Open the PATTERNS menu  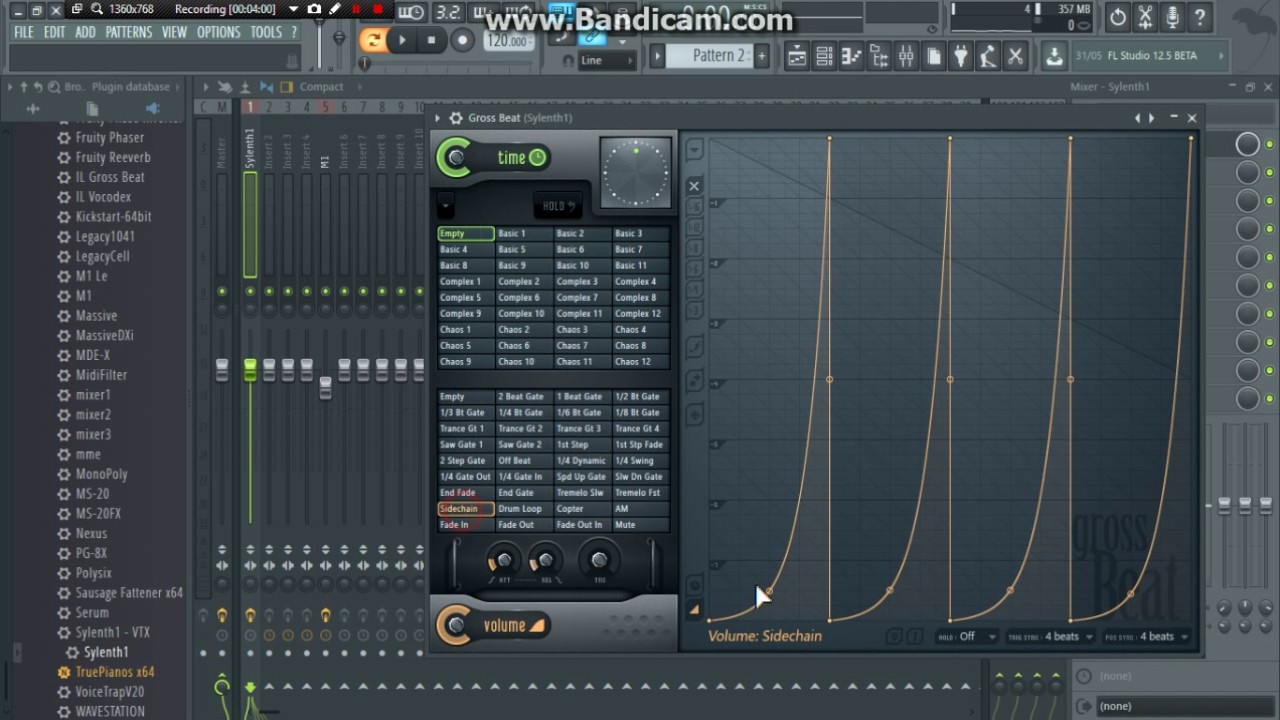pos(128,32)
